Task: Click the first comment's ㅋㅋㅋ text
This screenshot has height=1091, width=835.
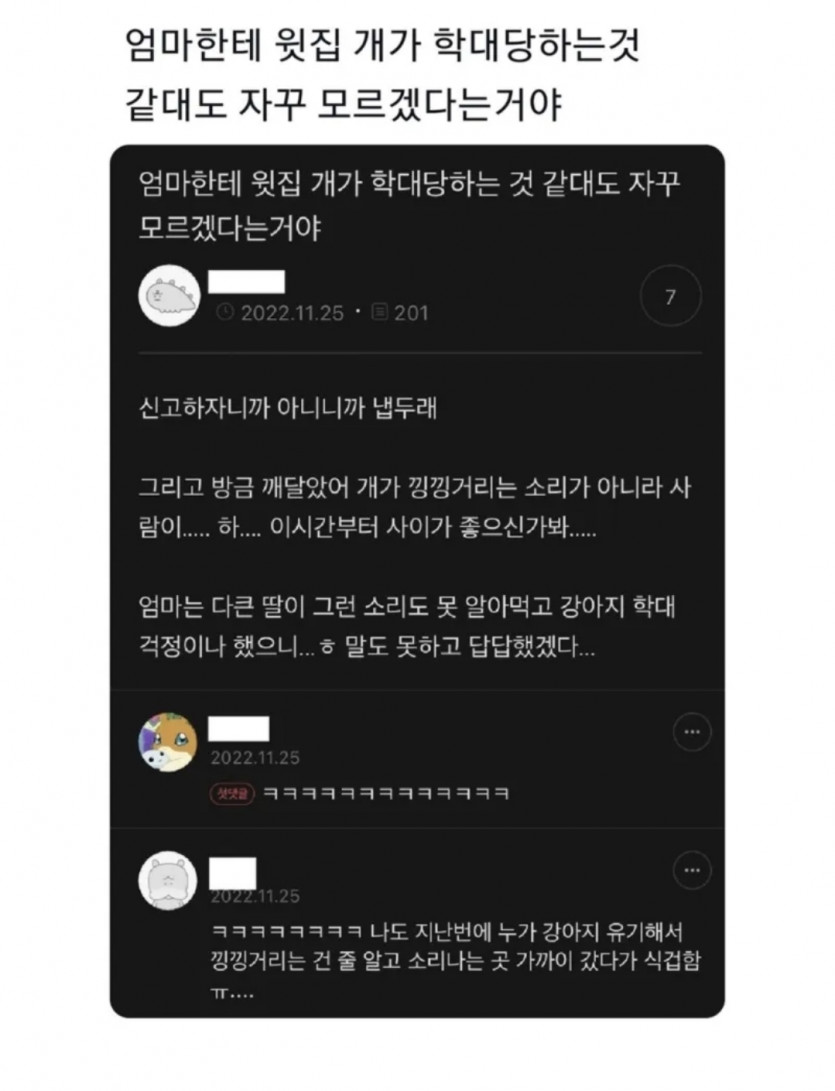Action: pyautogui.click(x=387, y=794)
